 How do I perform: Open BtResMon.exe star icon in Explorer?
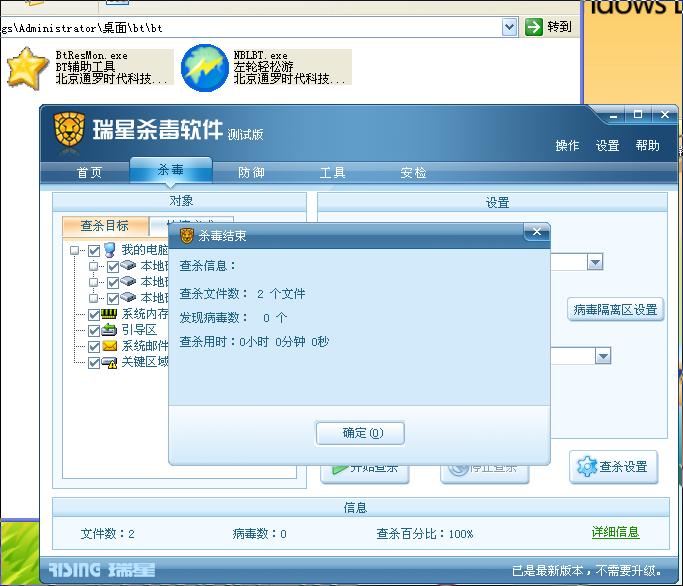[x=27, y=68]
